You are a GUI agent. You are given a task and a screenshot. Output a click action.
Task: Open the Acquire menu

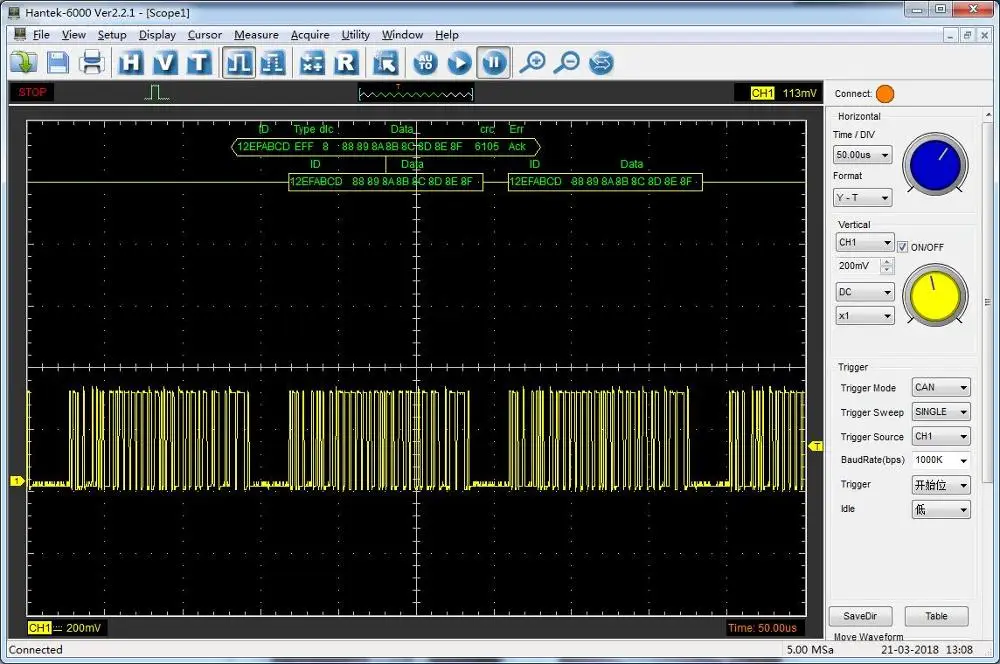click(x=310, y=34)
